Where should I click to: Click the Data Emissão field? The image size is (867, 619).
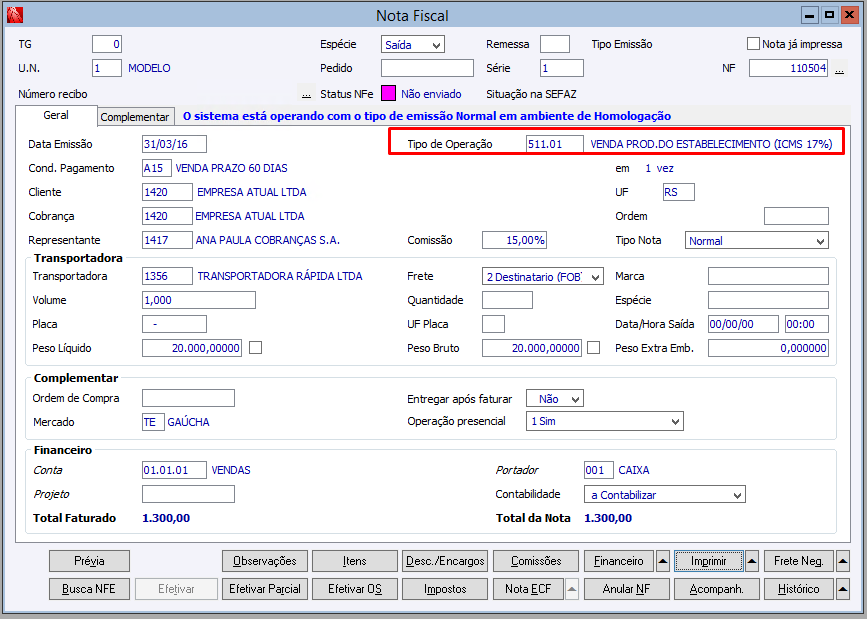pos(174,144)
